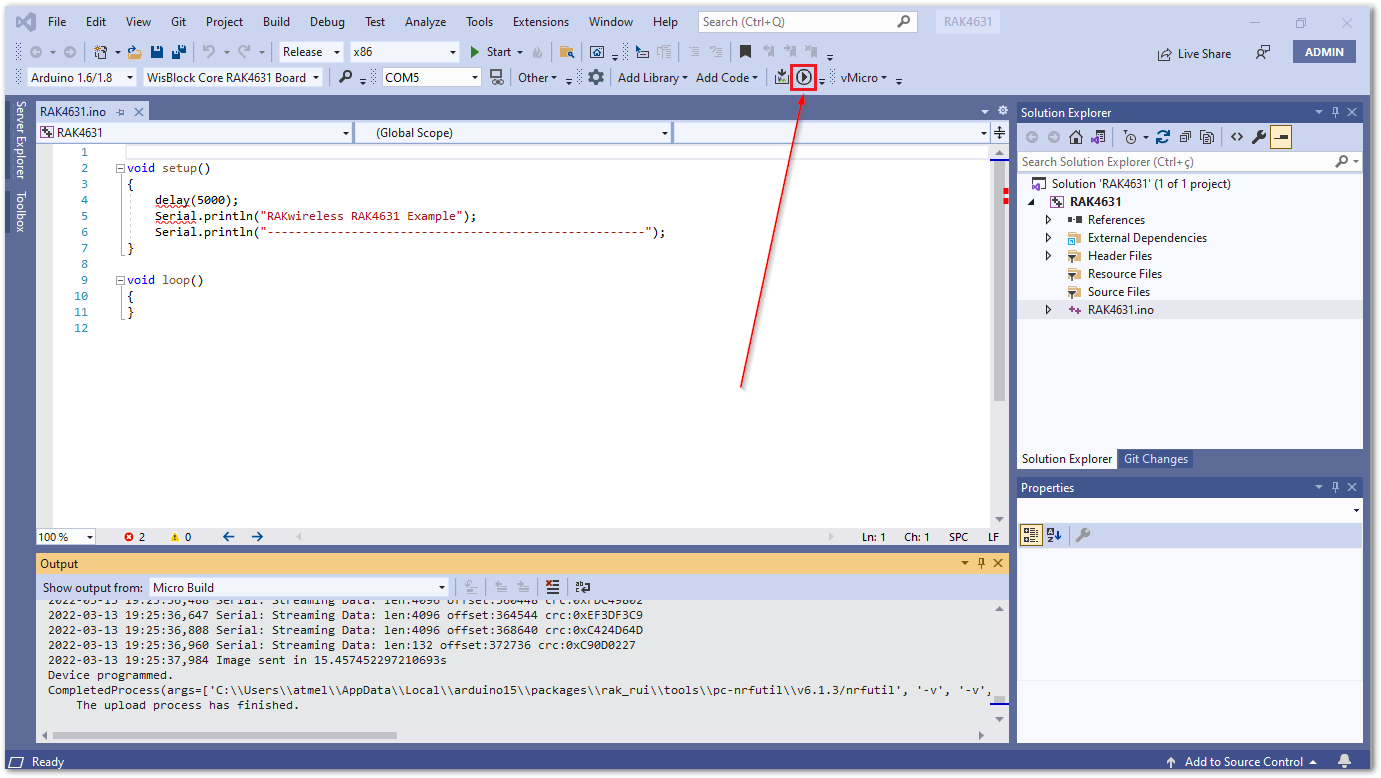Switch to the Git Changes tab
This screenshot has height=778, width=1381.
pos(1155,459)
